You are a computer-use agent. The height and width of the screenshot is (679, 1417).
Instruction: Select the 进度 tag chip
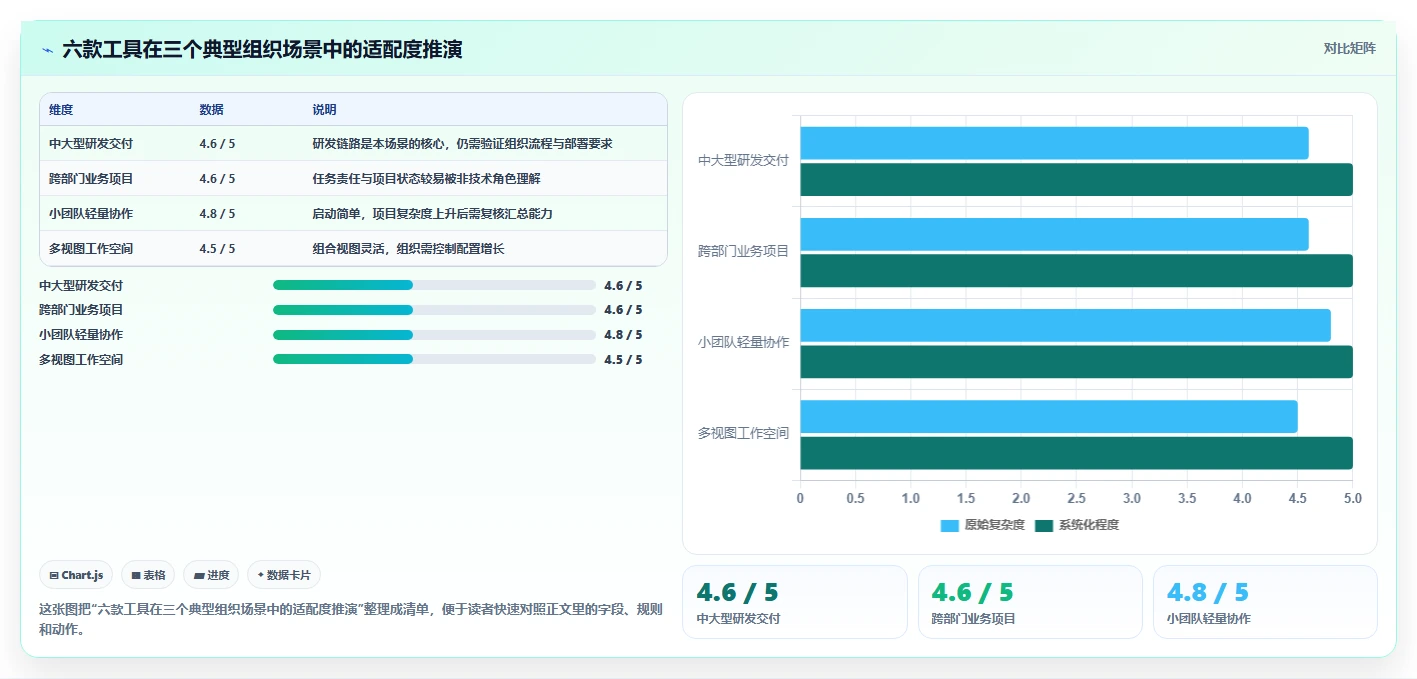coord(211,575)
